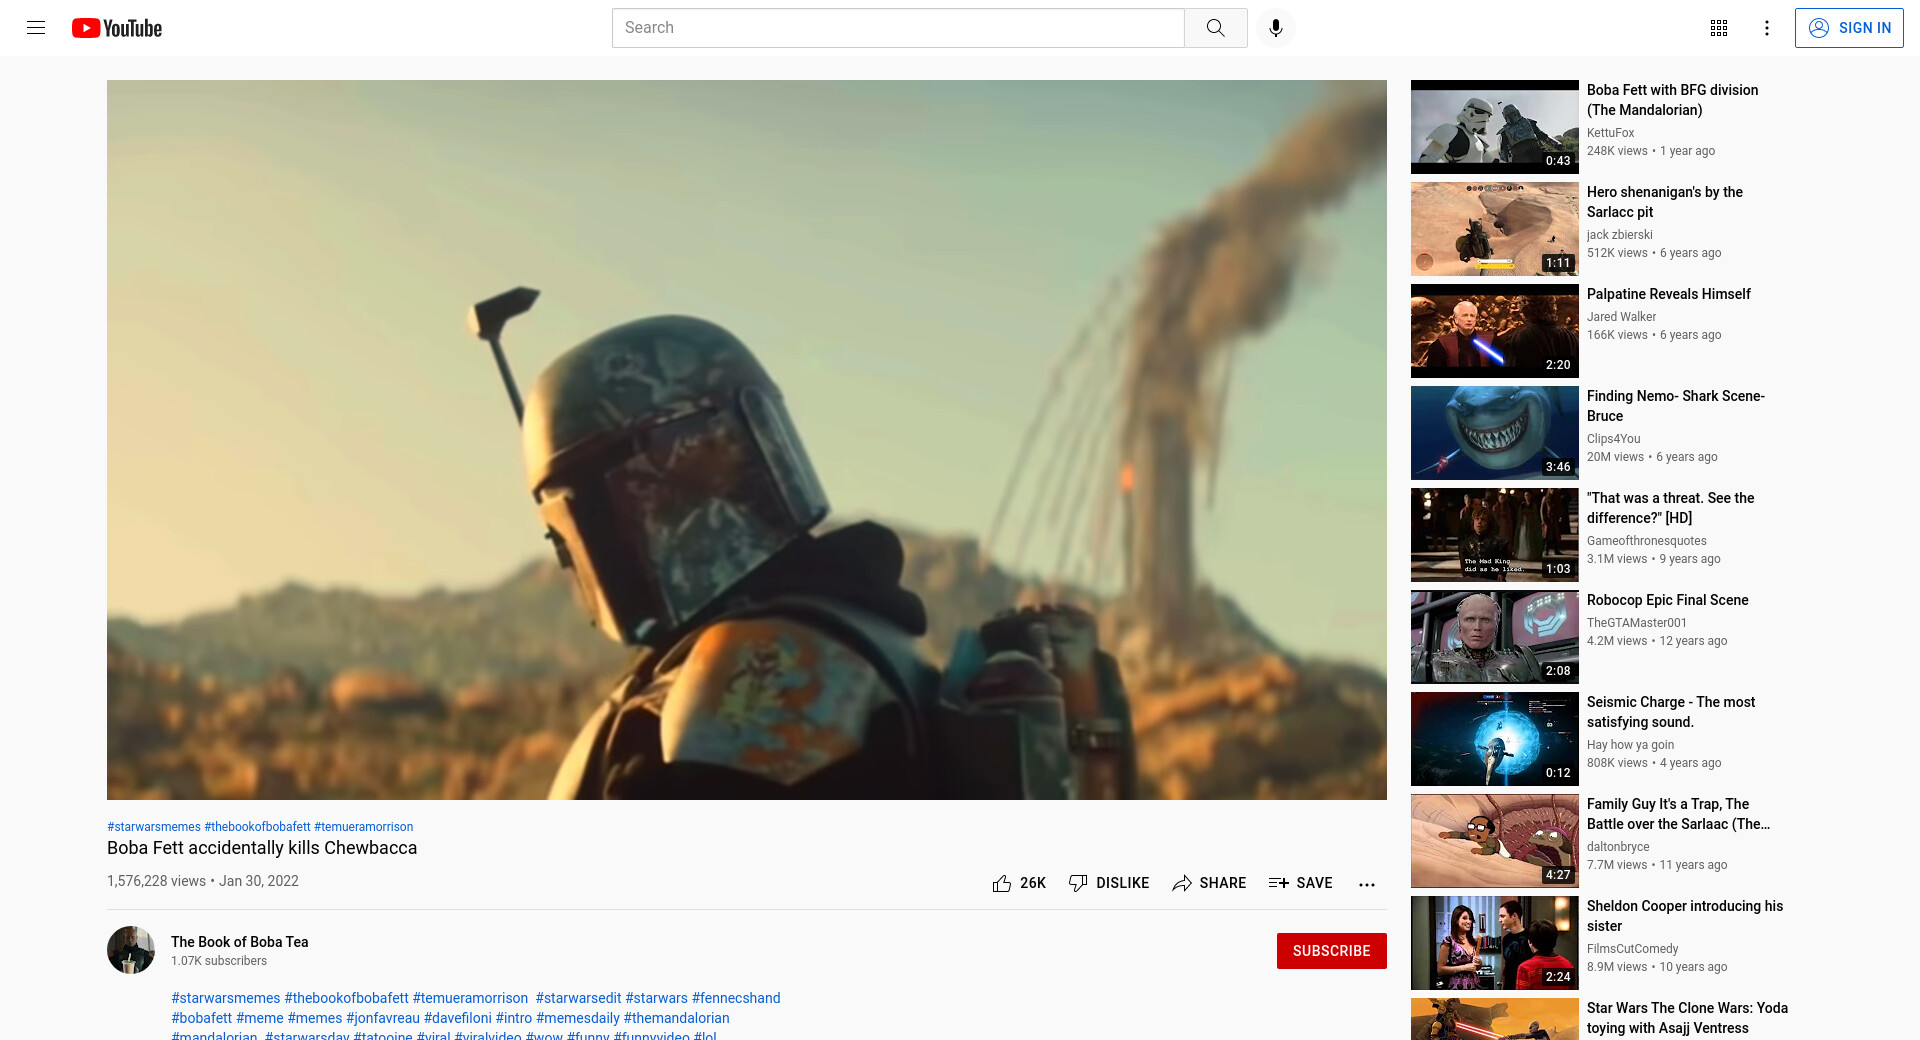Click the SIGN IN button

click(1849, 28)
